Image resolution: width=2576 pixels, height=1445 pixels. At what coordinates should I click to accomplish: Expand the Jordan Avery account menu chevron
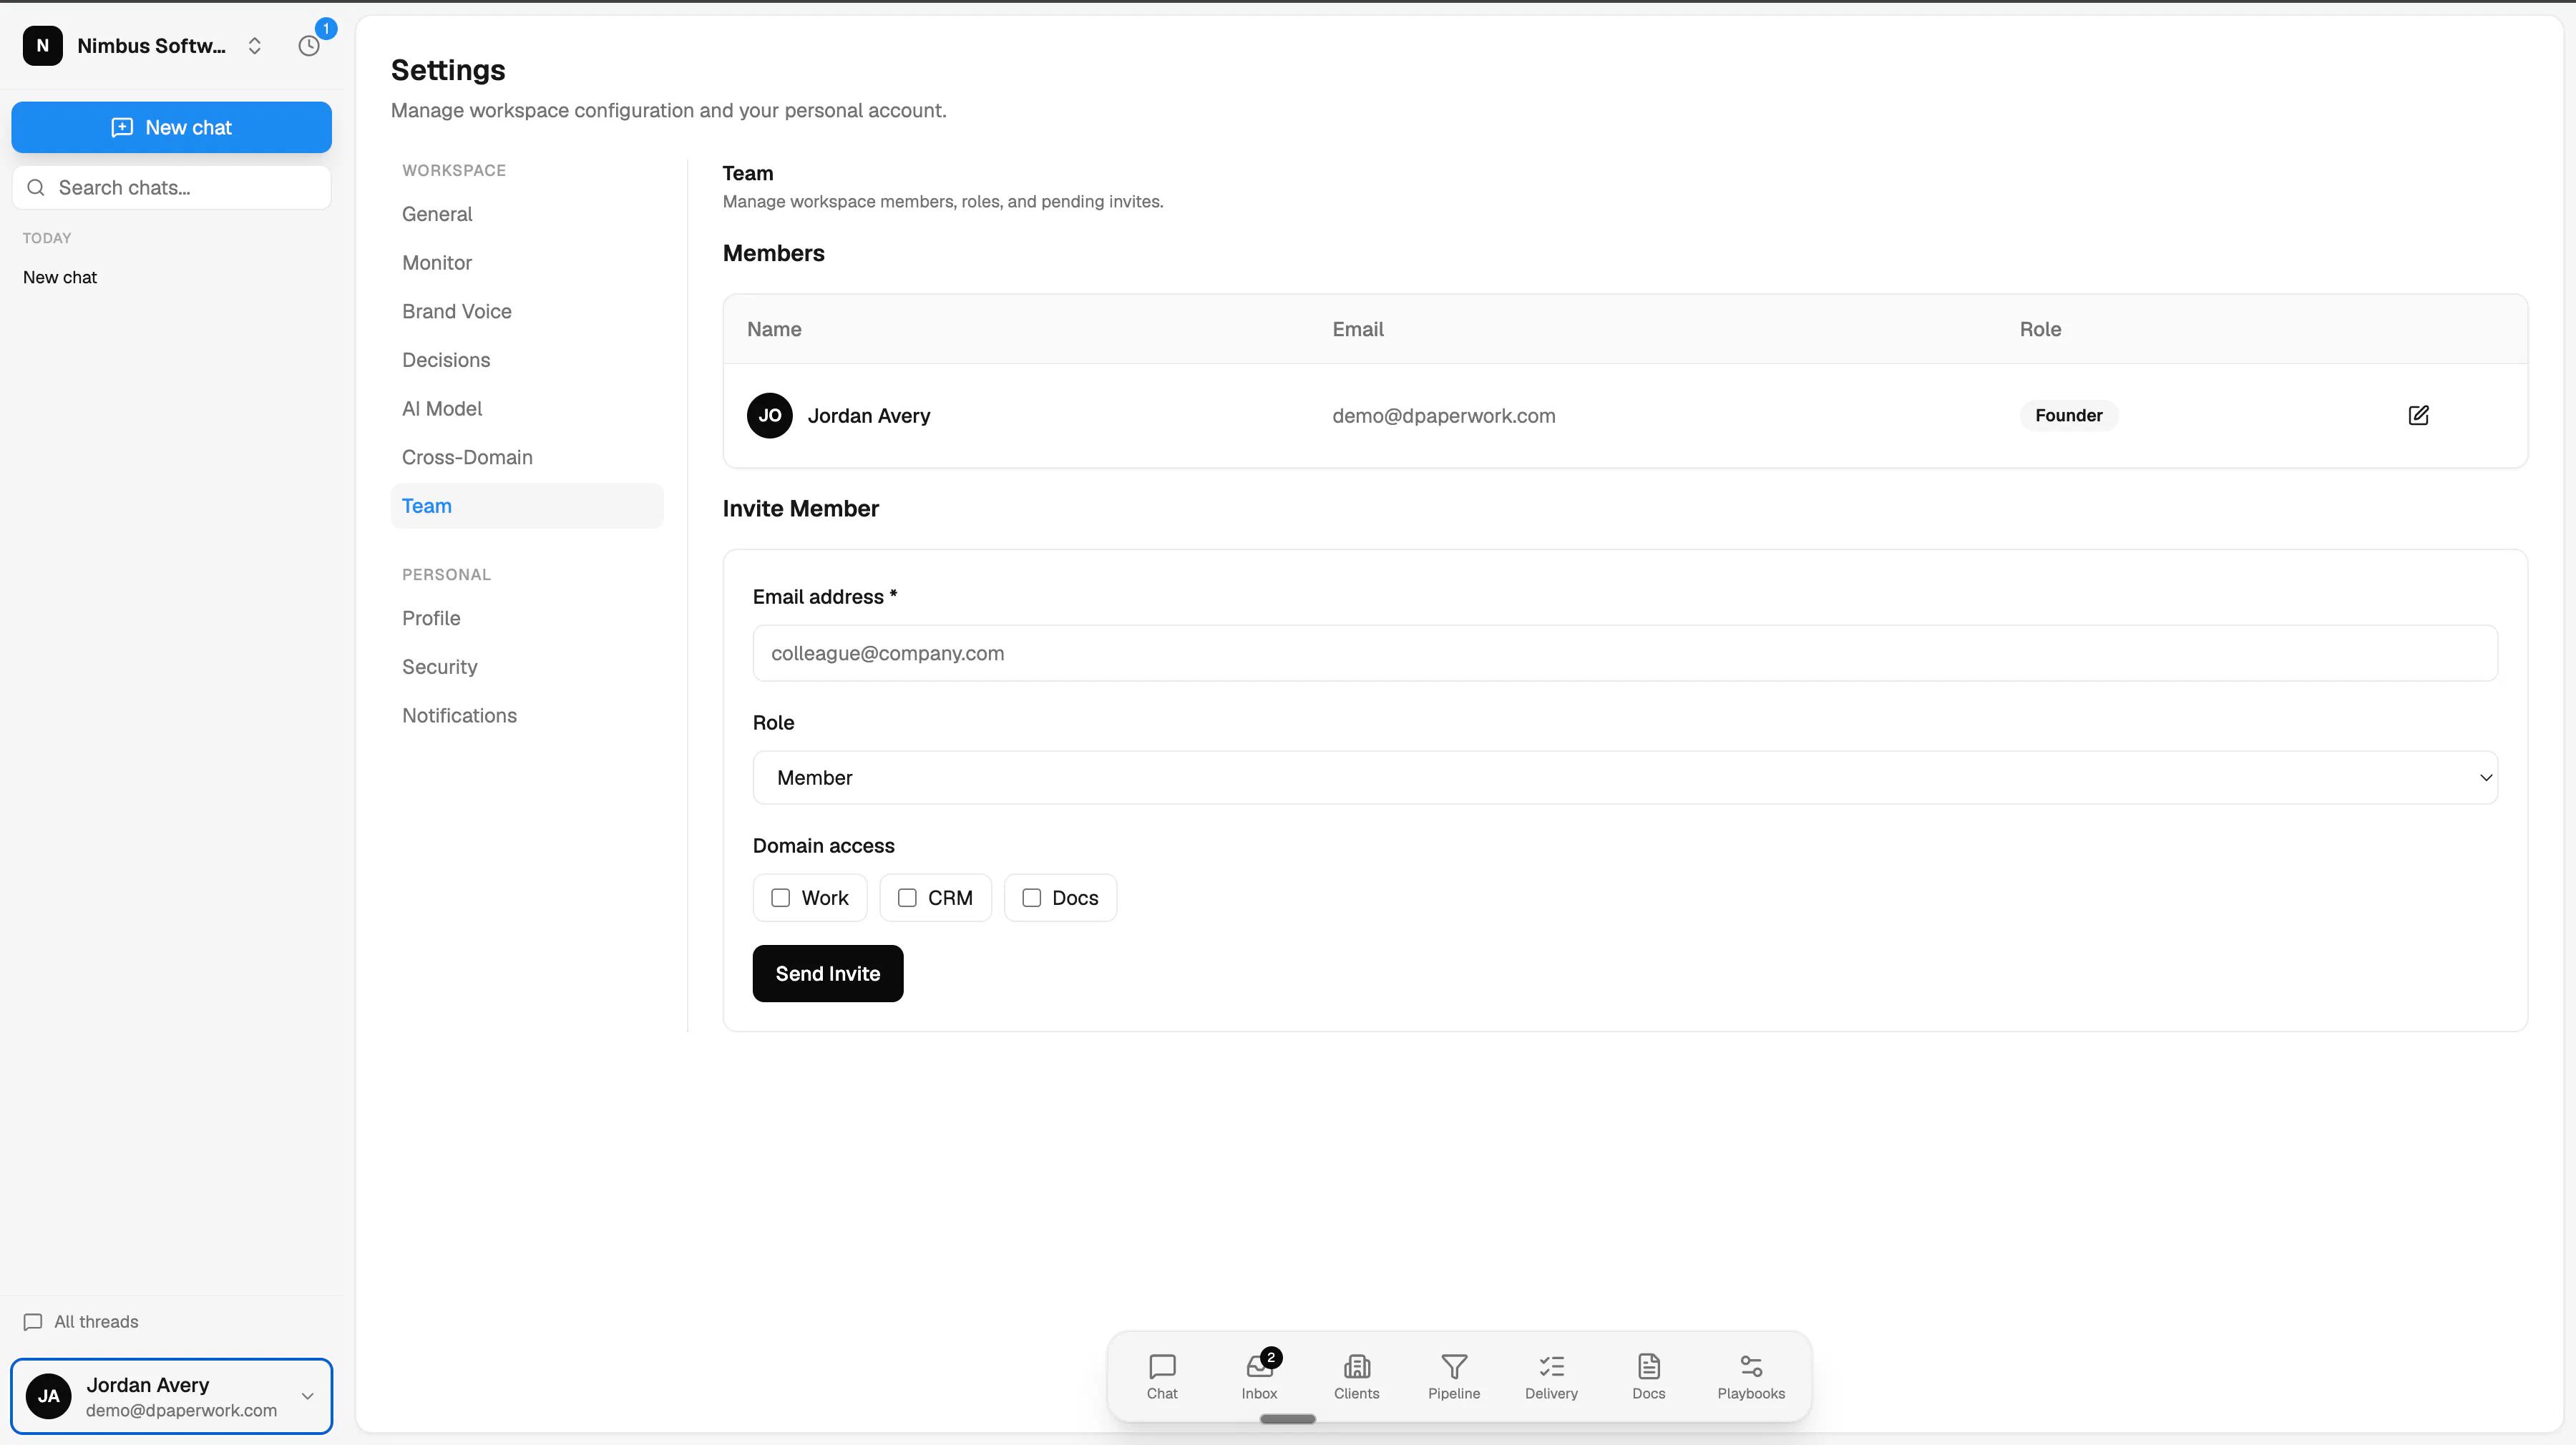tap(307, 1396)
